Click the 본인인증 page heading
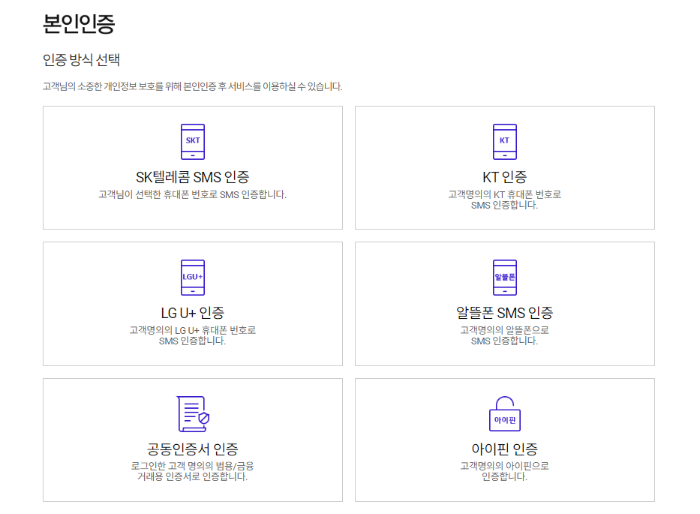Screen dimensions: 700x514 click(79, 24)
